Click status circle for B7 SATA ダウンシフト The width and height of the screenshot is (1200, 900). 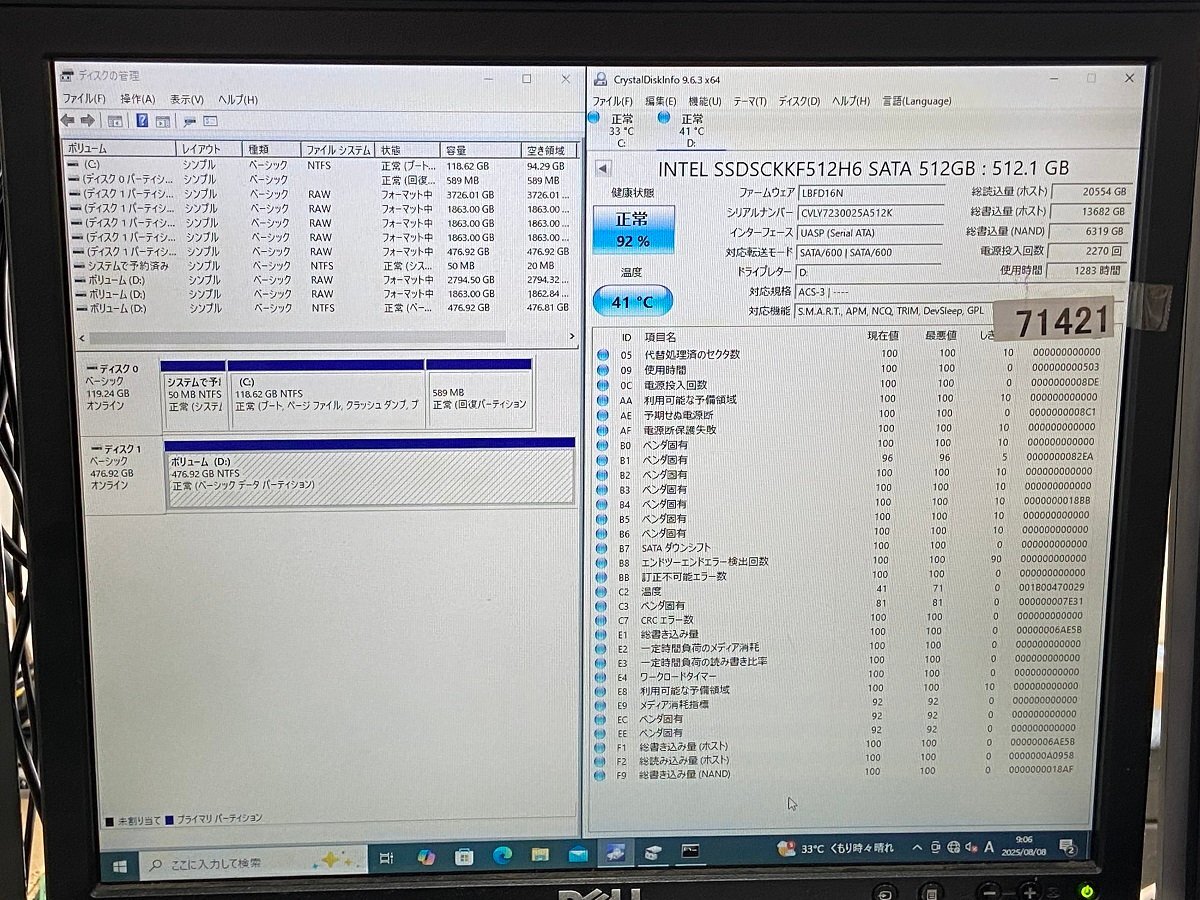(x=603, y=547)
